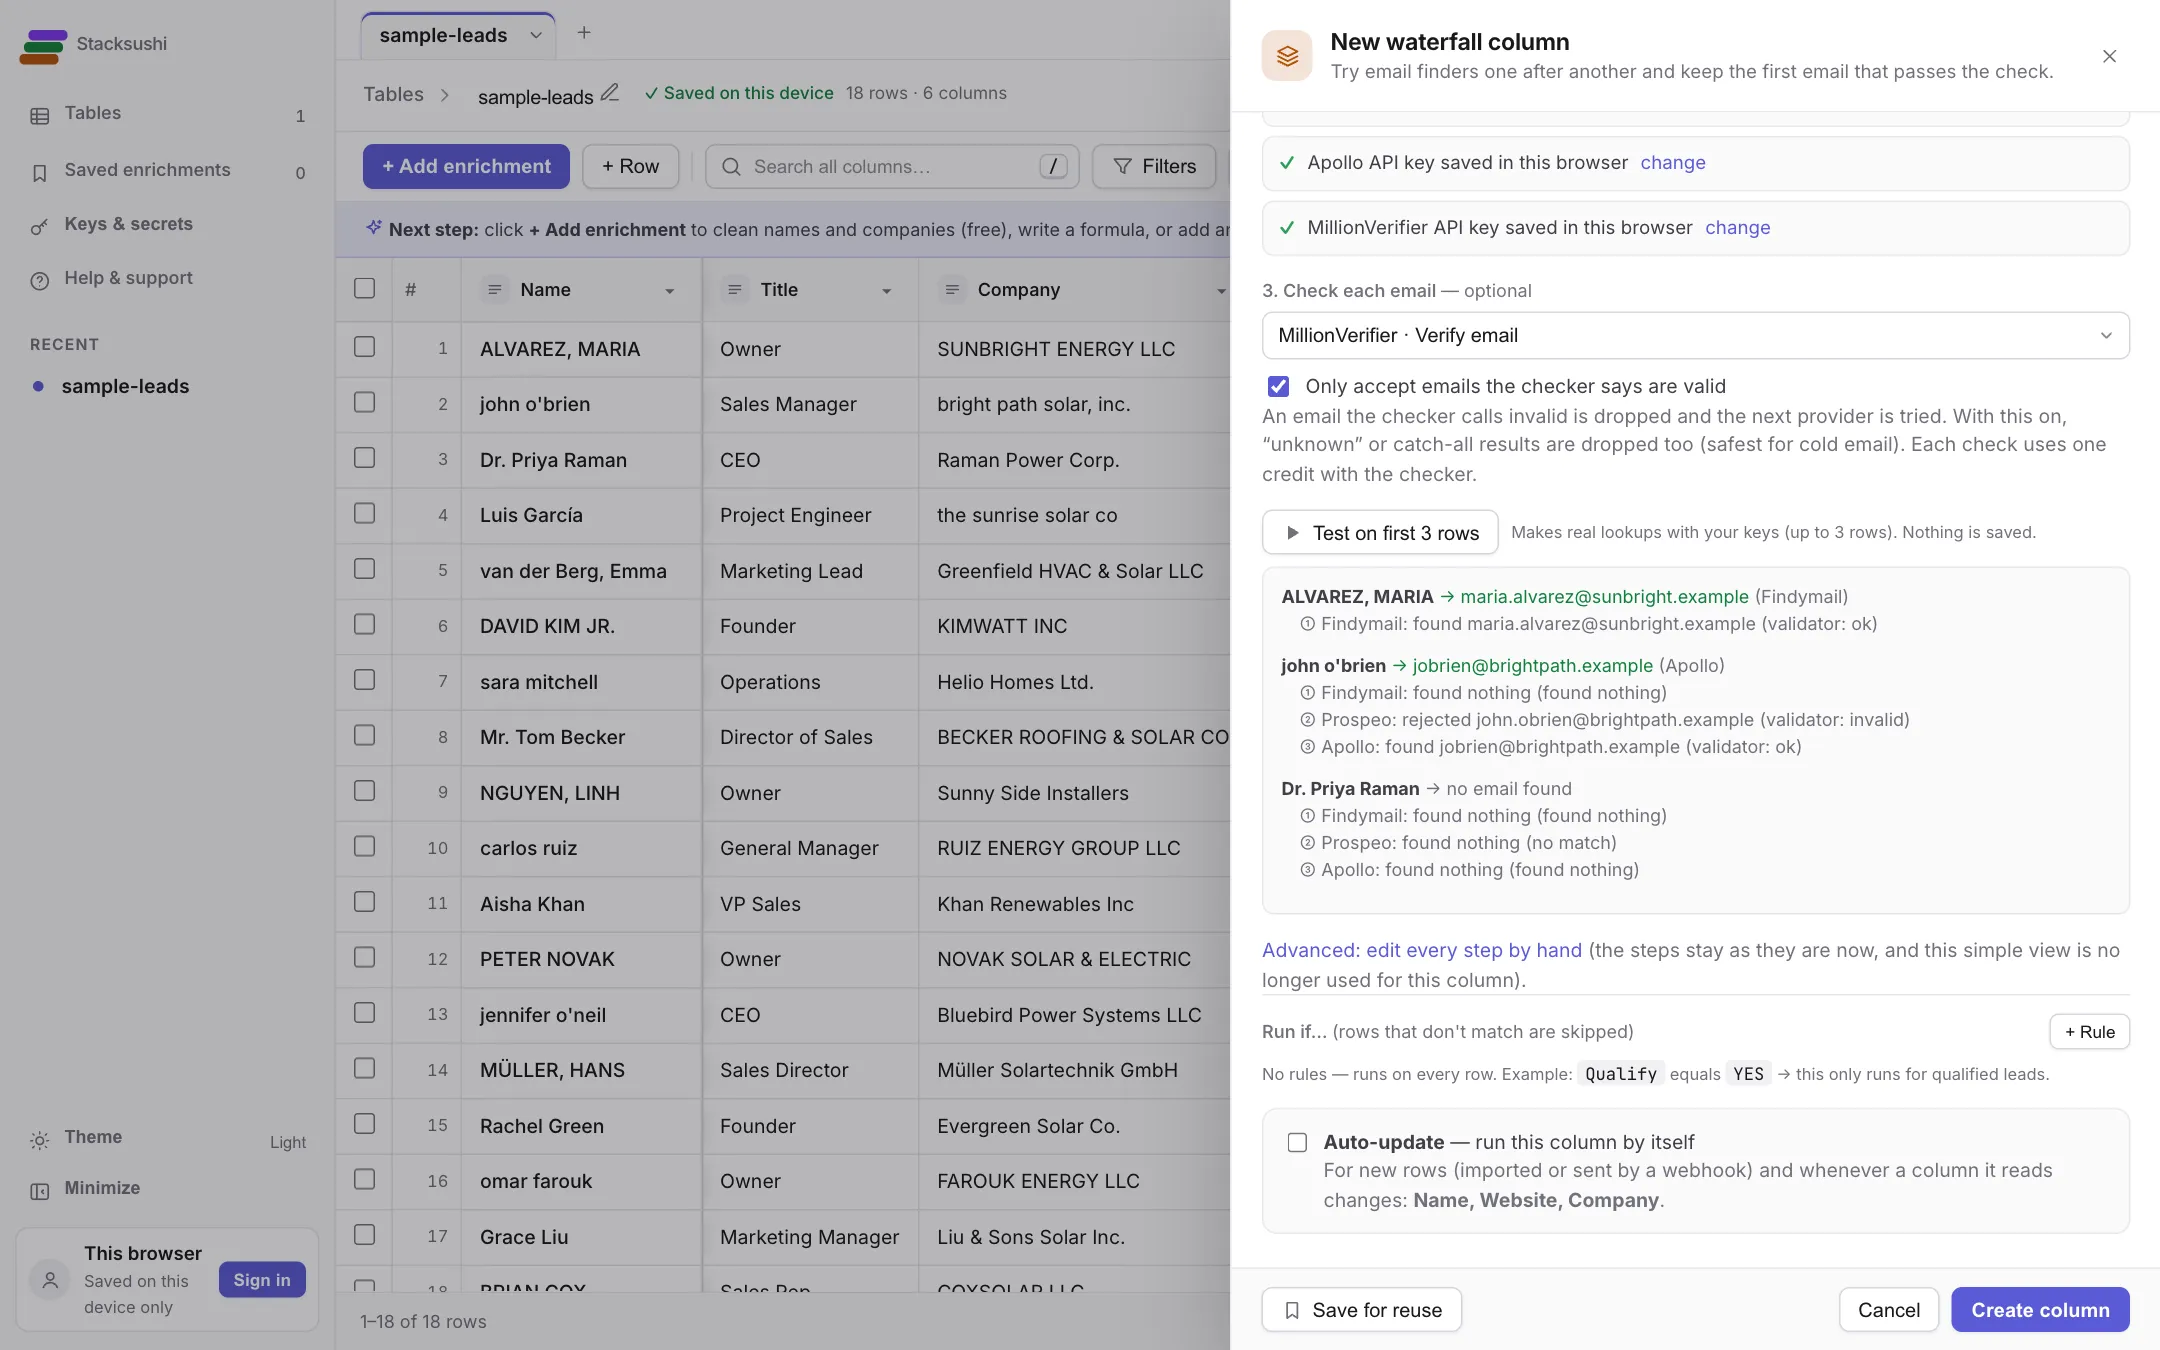Select the Luis García row checkbox
Screen dimensions: 2160x1350
(365, 514)
